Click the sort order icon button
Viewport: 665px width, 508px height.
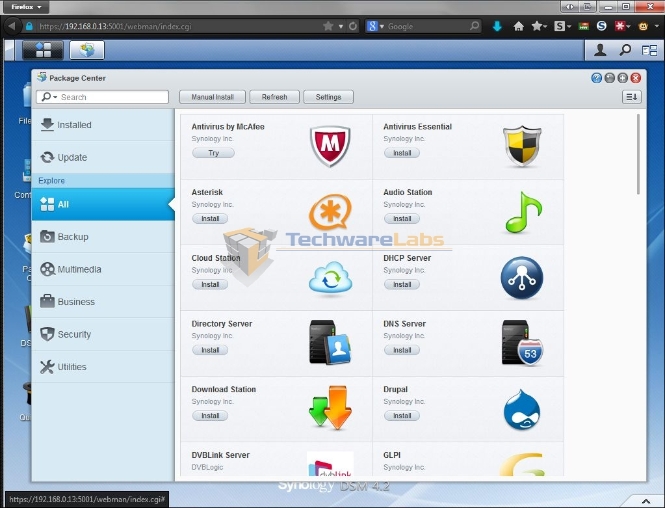click(631, 97)
